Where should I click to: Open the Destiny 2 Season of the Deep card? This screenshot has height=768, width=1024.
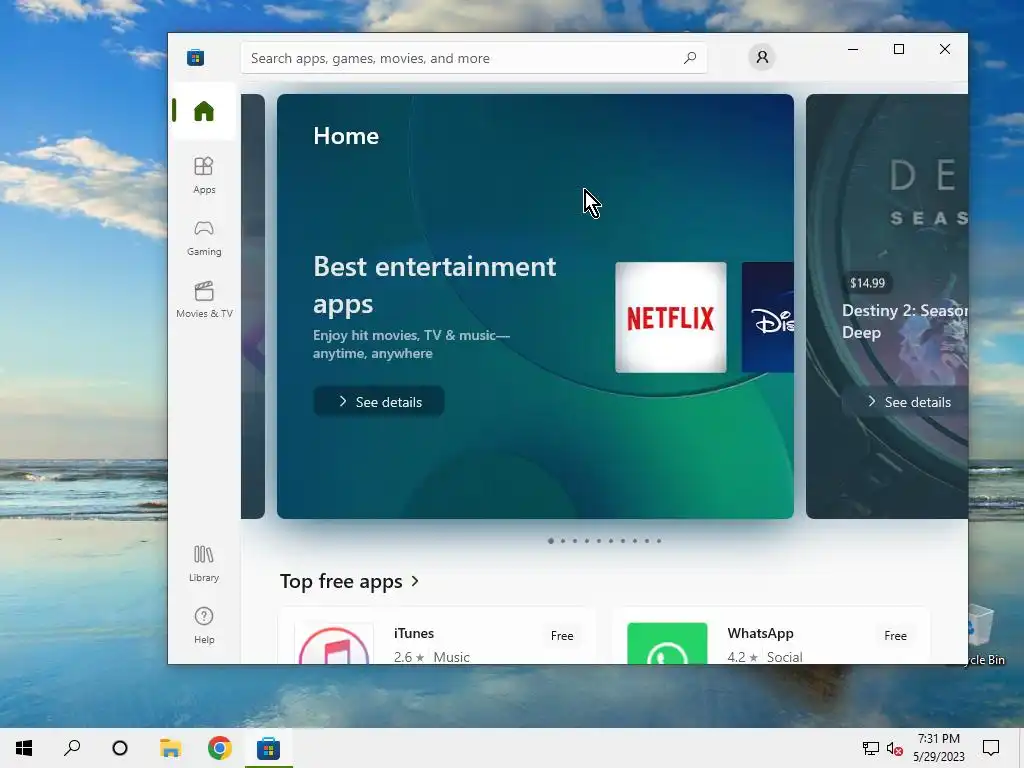click(887, 306)
